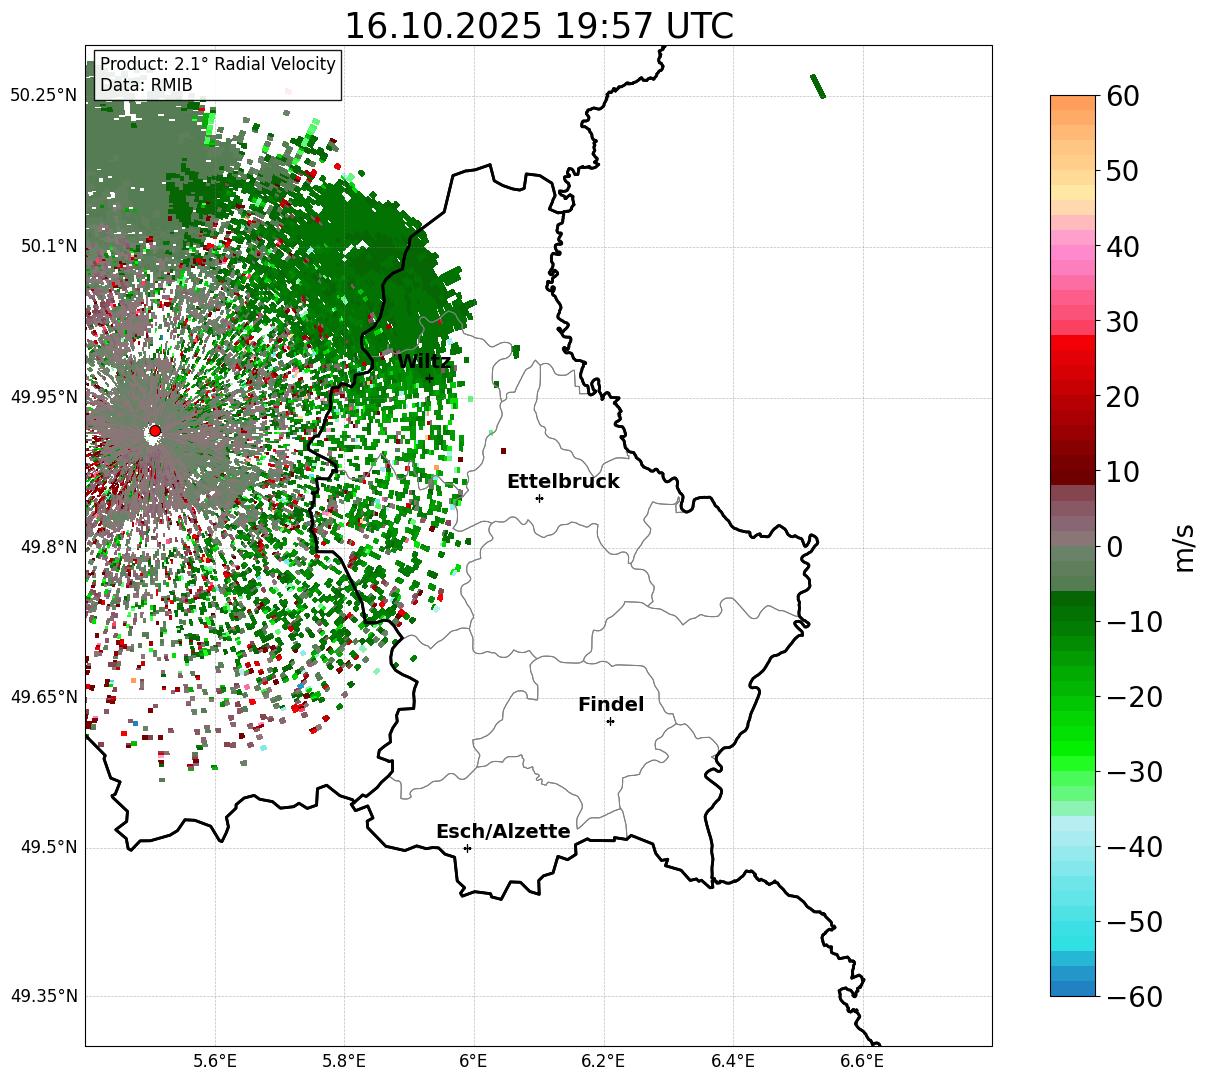
Task: Click the Findel city label
Action: pyautogui.click(x=611, y=704)
